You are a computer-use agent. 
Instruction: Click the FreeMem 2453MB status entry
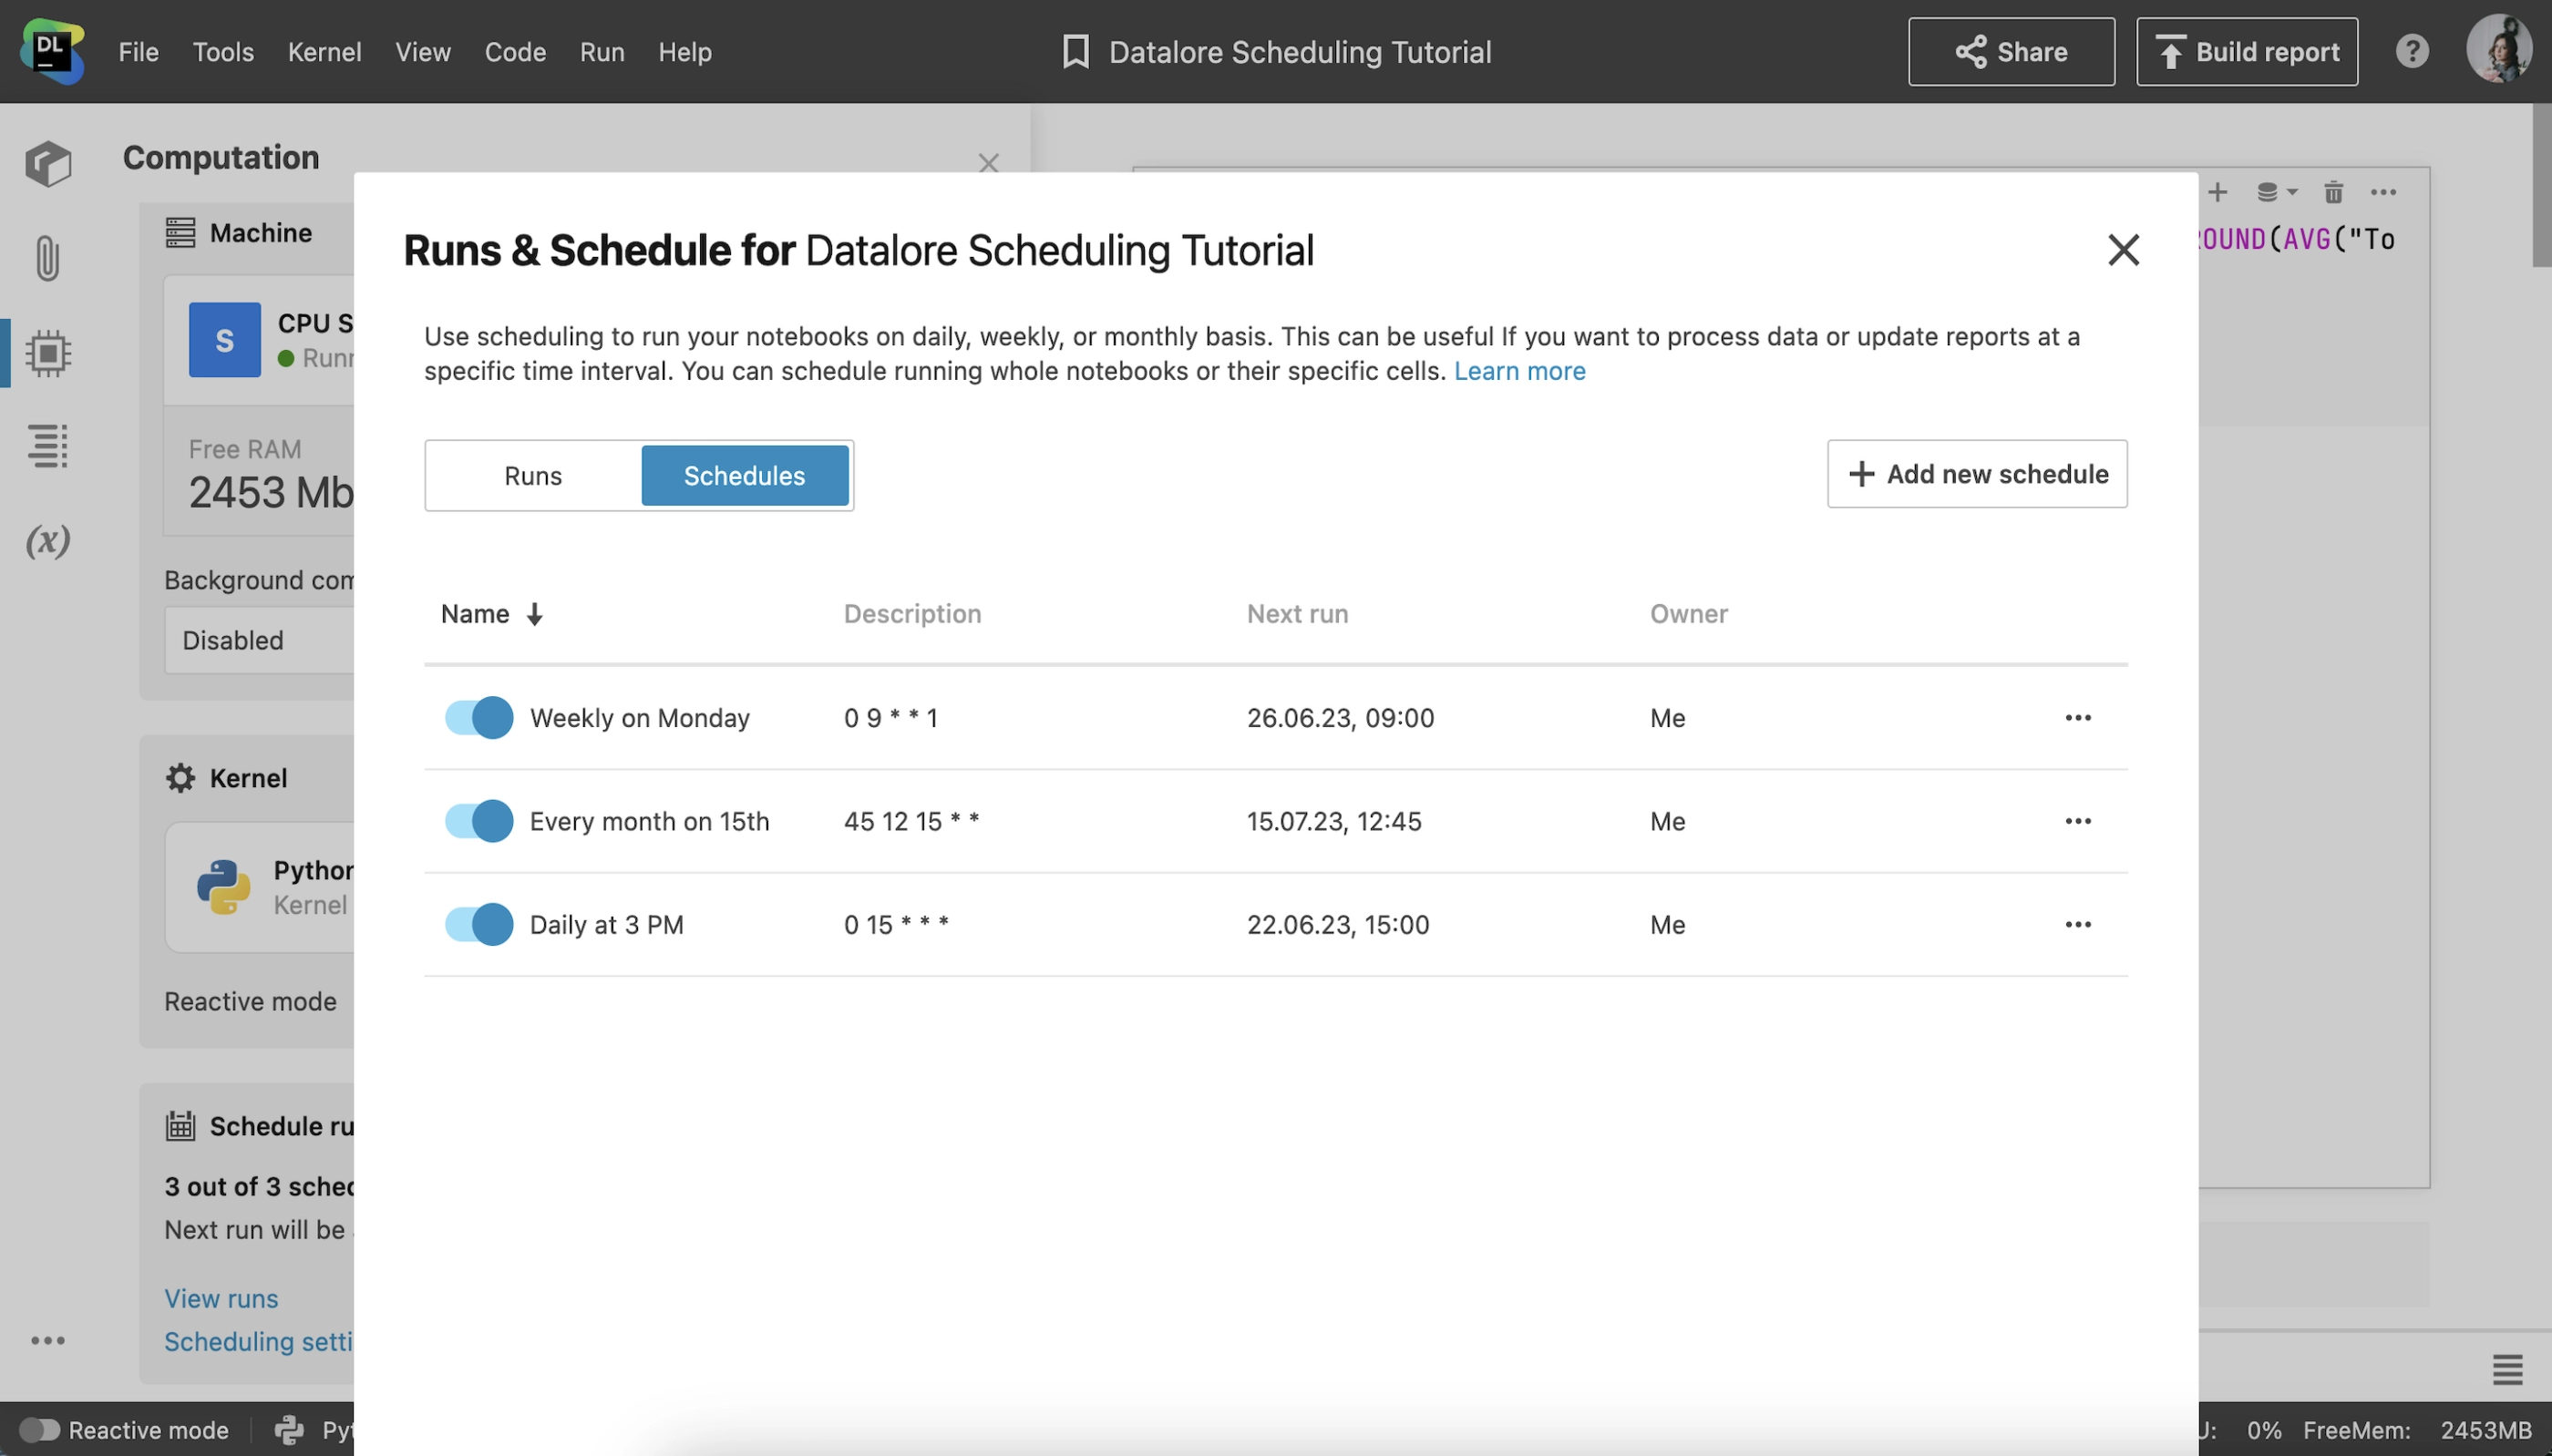click(x=2417, y=1431)
